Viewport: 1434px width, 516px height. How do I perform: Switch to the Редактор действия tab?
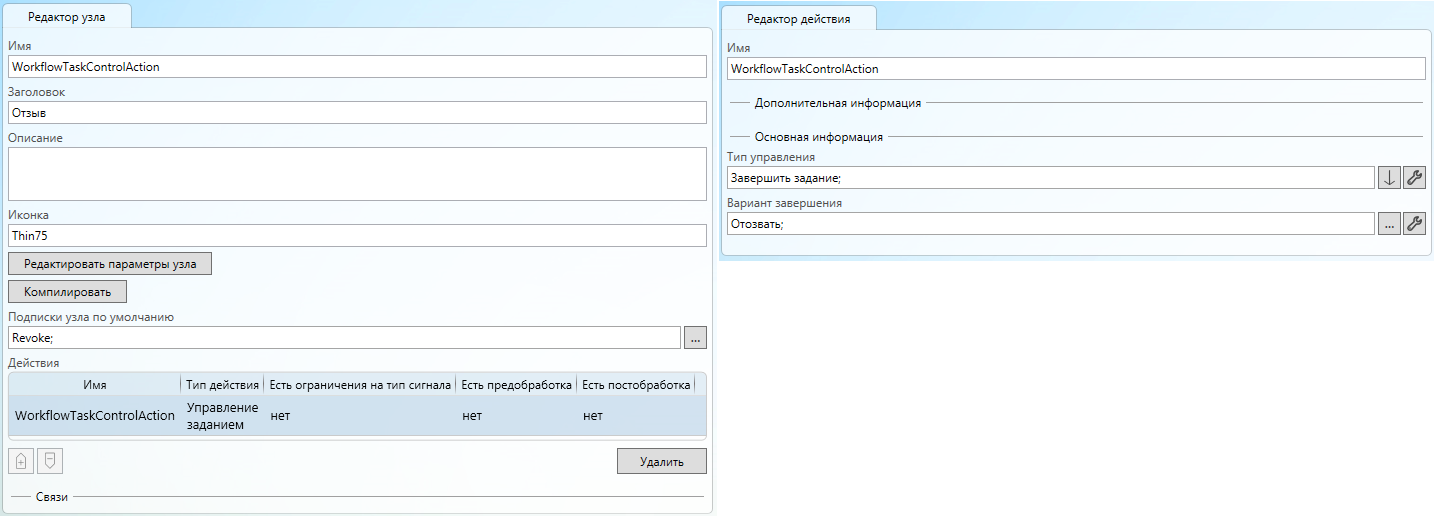[800, 19]
